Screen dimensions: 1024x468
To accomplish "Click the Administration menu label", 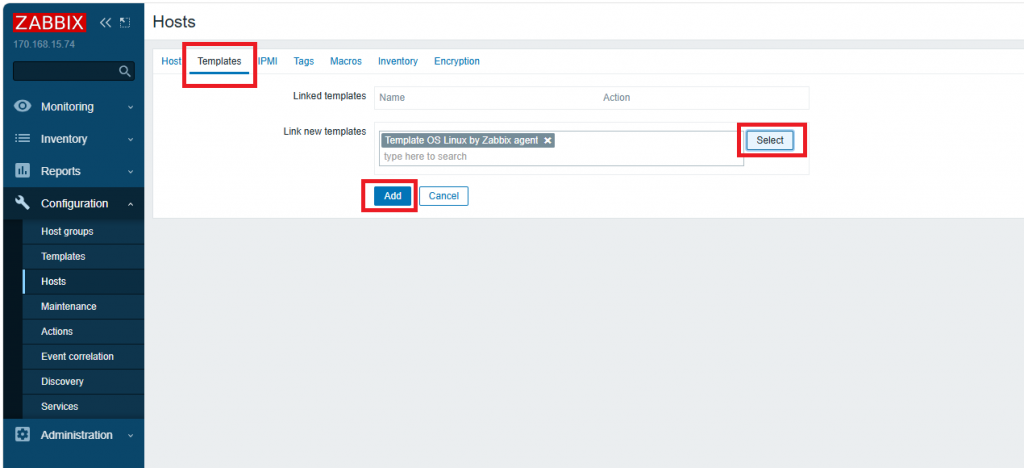I will 76,435.
